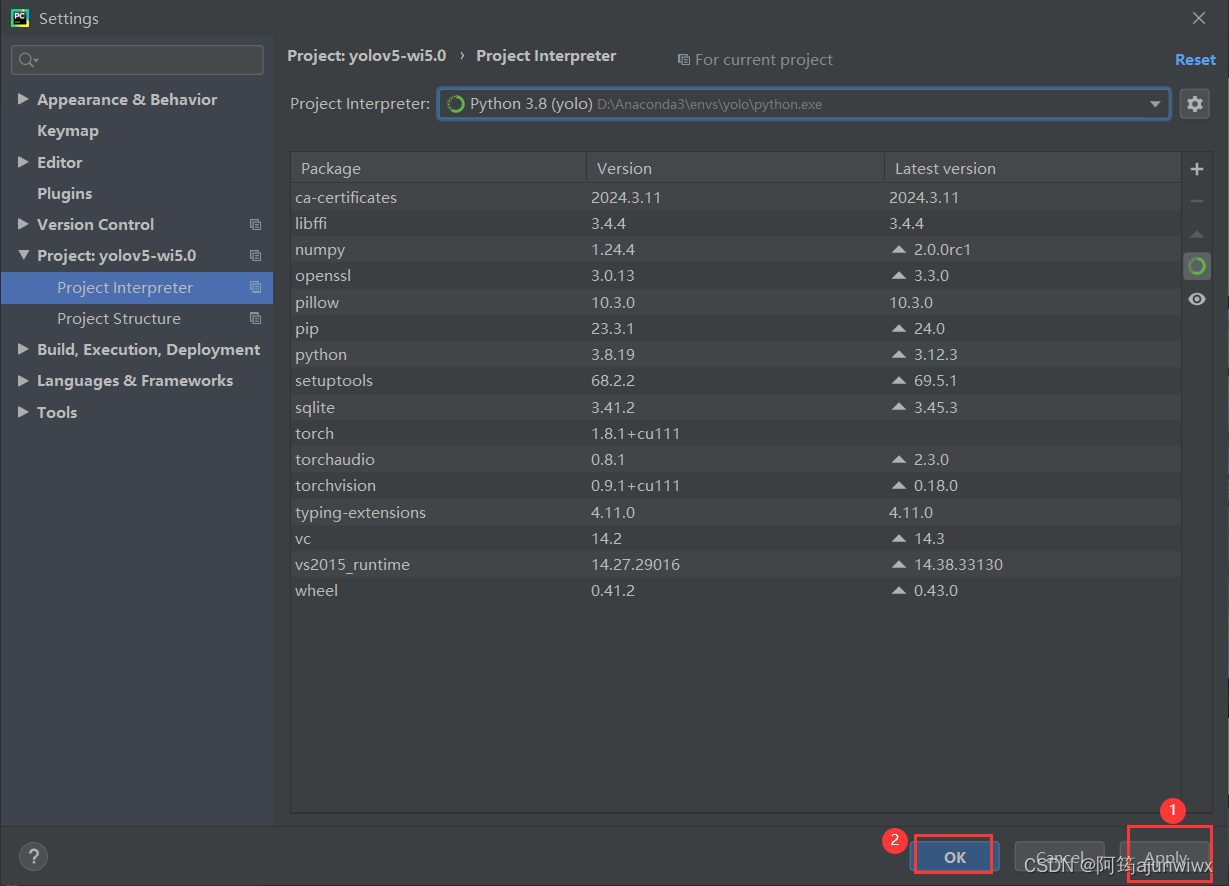This screenshot has height=886, width=1229.
Task: Click the copy icon beside Project: yolov5-wi5.0
Action: click(x=255, y=256)
